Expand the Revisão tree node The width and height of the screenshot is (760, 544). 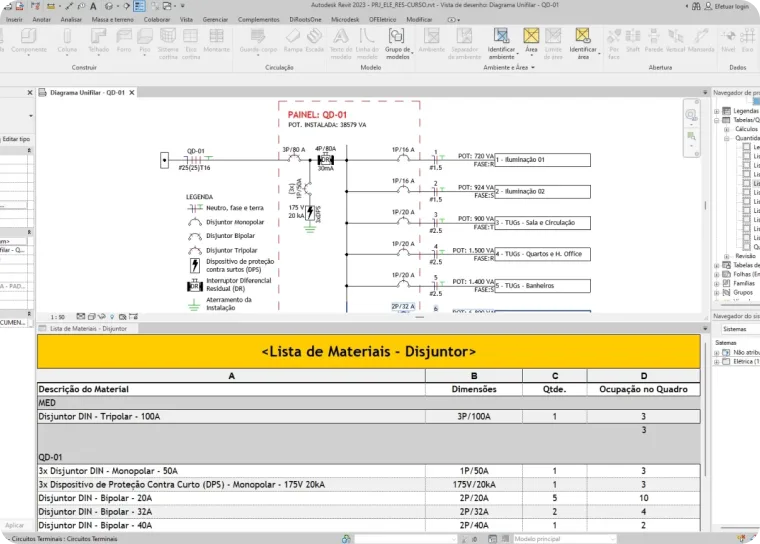point(726,256)
